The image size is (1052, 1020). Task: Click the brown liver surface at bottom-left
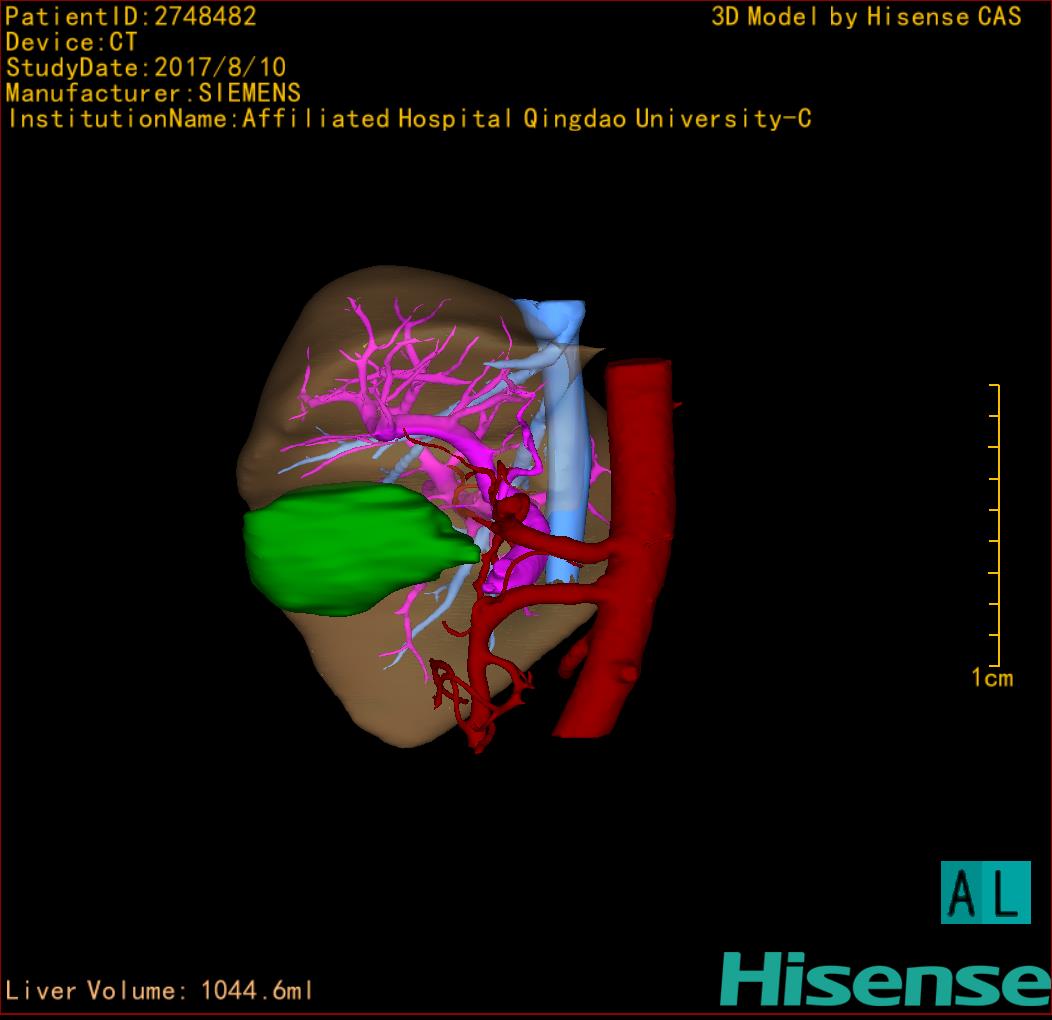pos(380,690)
